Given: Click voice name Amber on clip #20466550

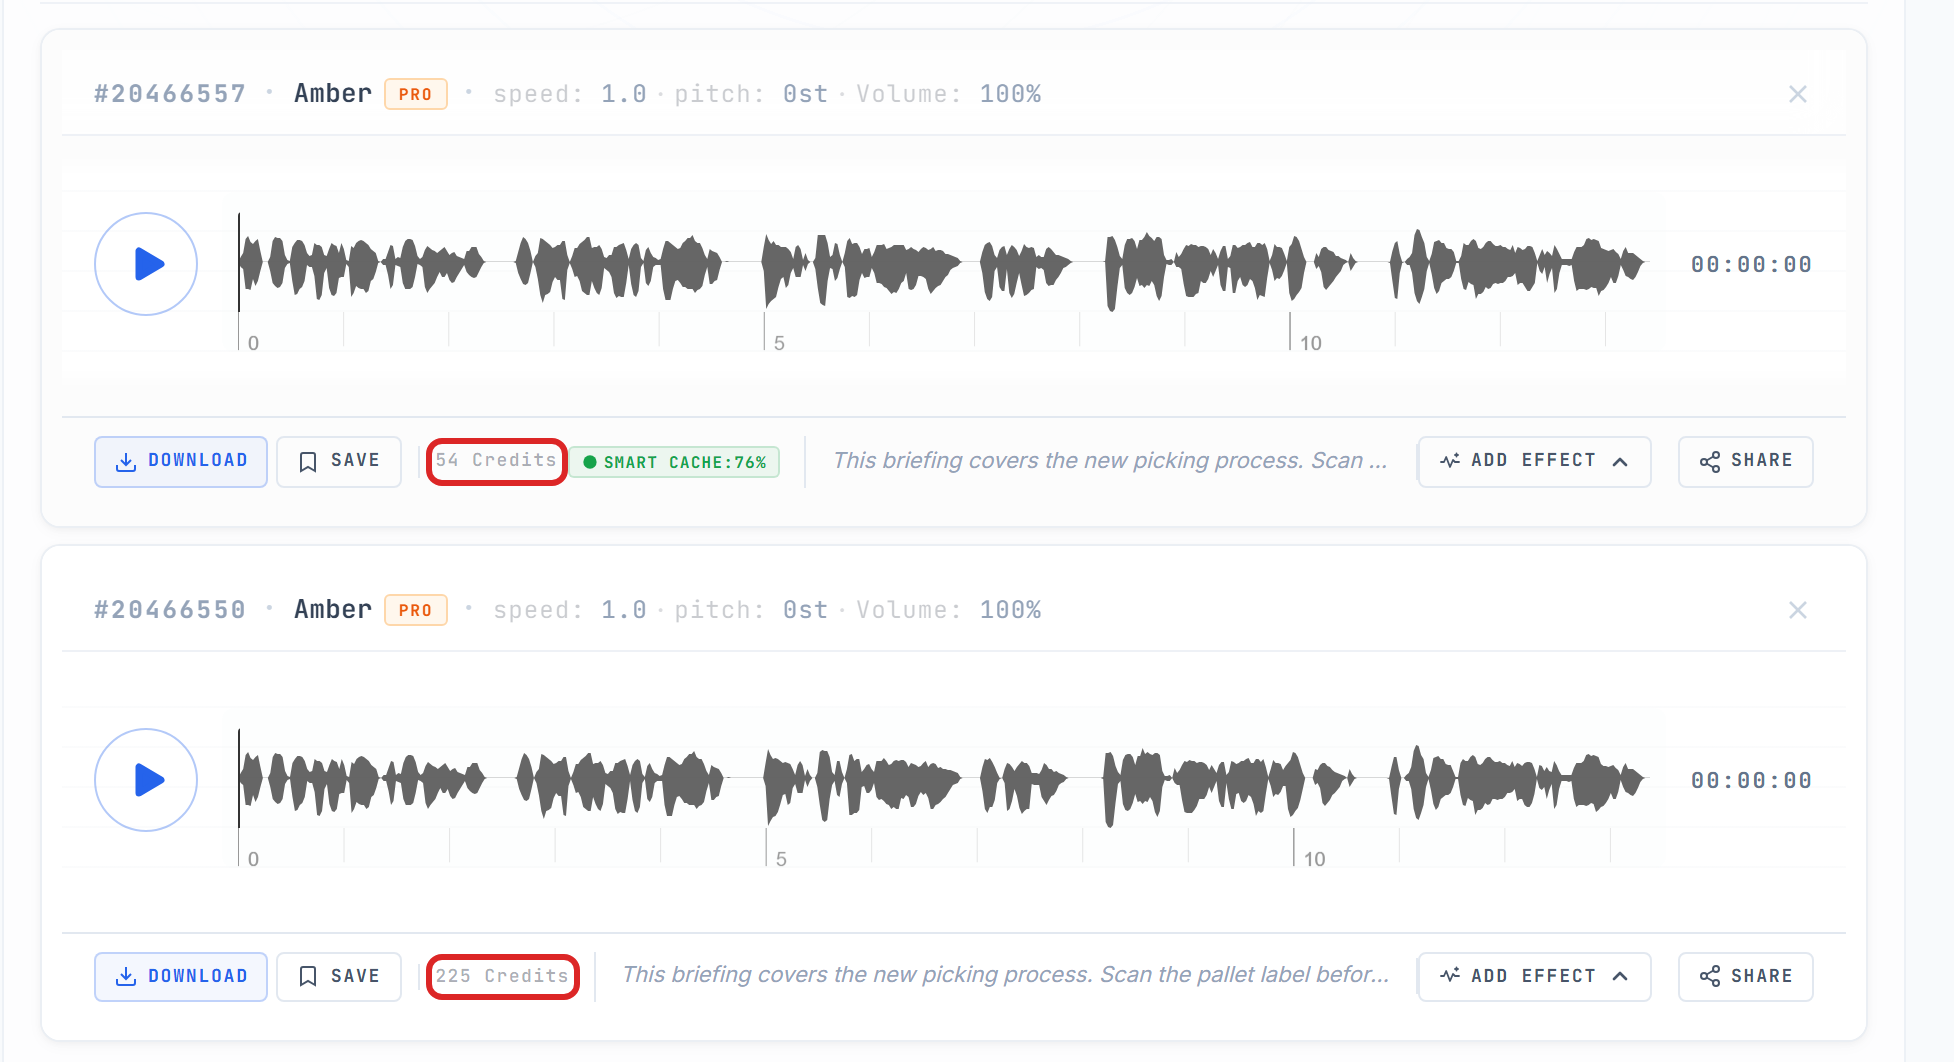Looking at the screenshot, I should (333, 610).
